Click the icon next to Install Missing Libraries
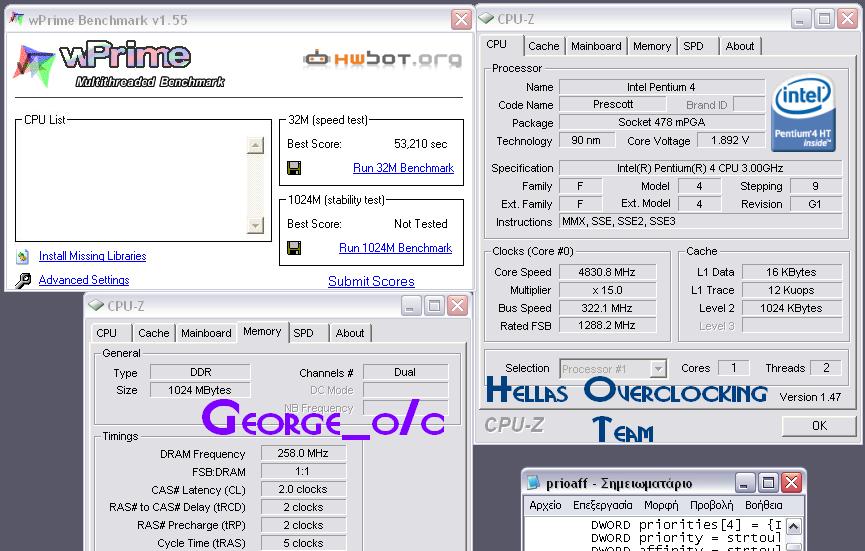Image resolution: width=865 pixels, height=551 pixels. tap(23, 256)
